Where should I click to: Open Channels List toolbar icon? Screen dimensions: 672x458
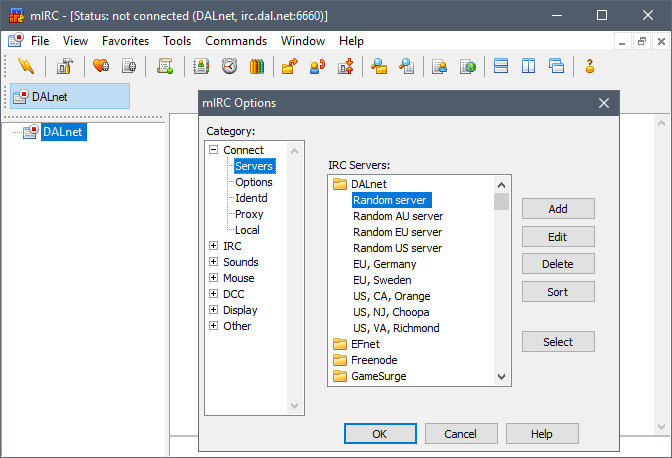click(129, 66)
